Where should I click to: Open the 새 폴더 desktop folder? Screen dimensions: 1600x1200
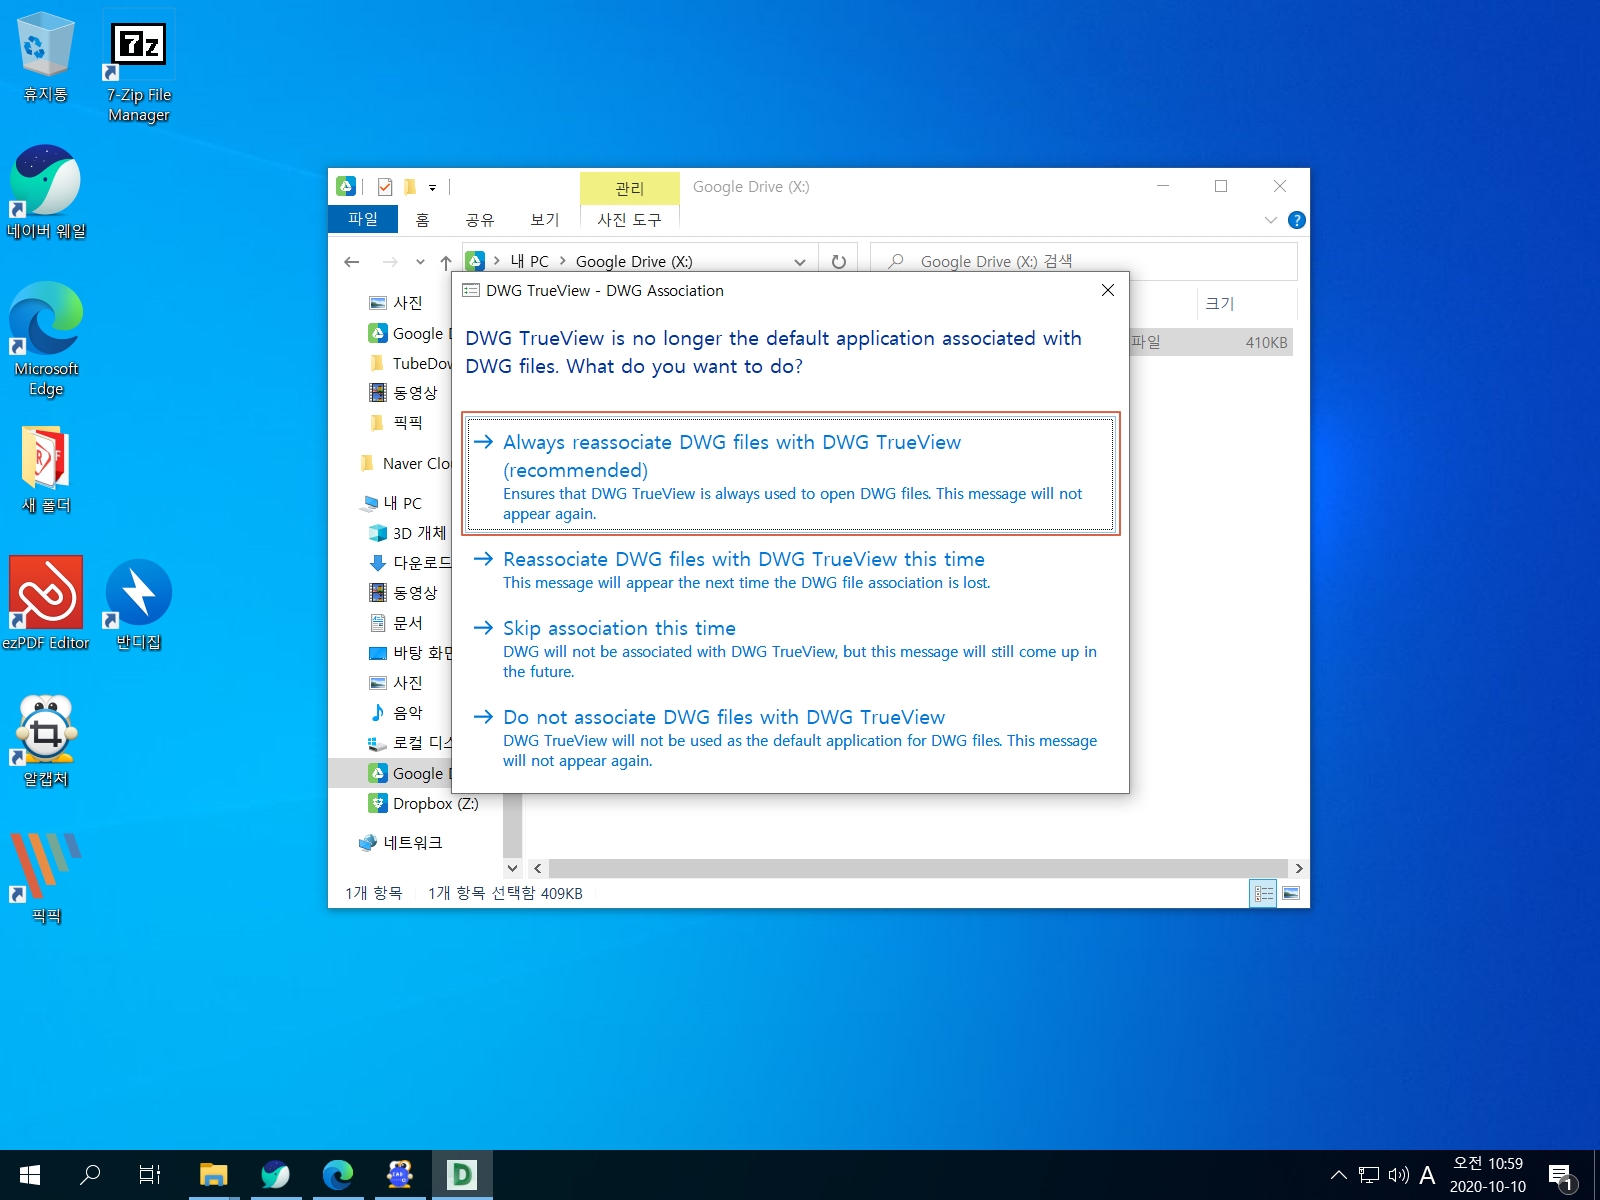coord(46,468)
